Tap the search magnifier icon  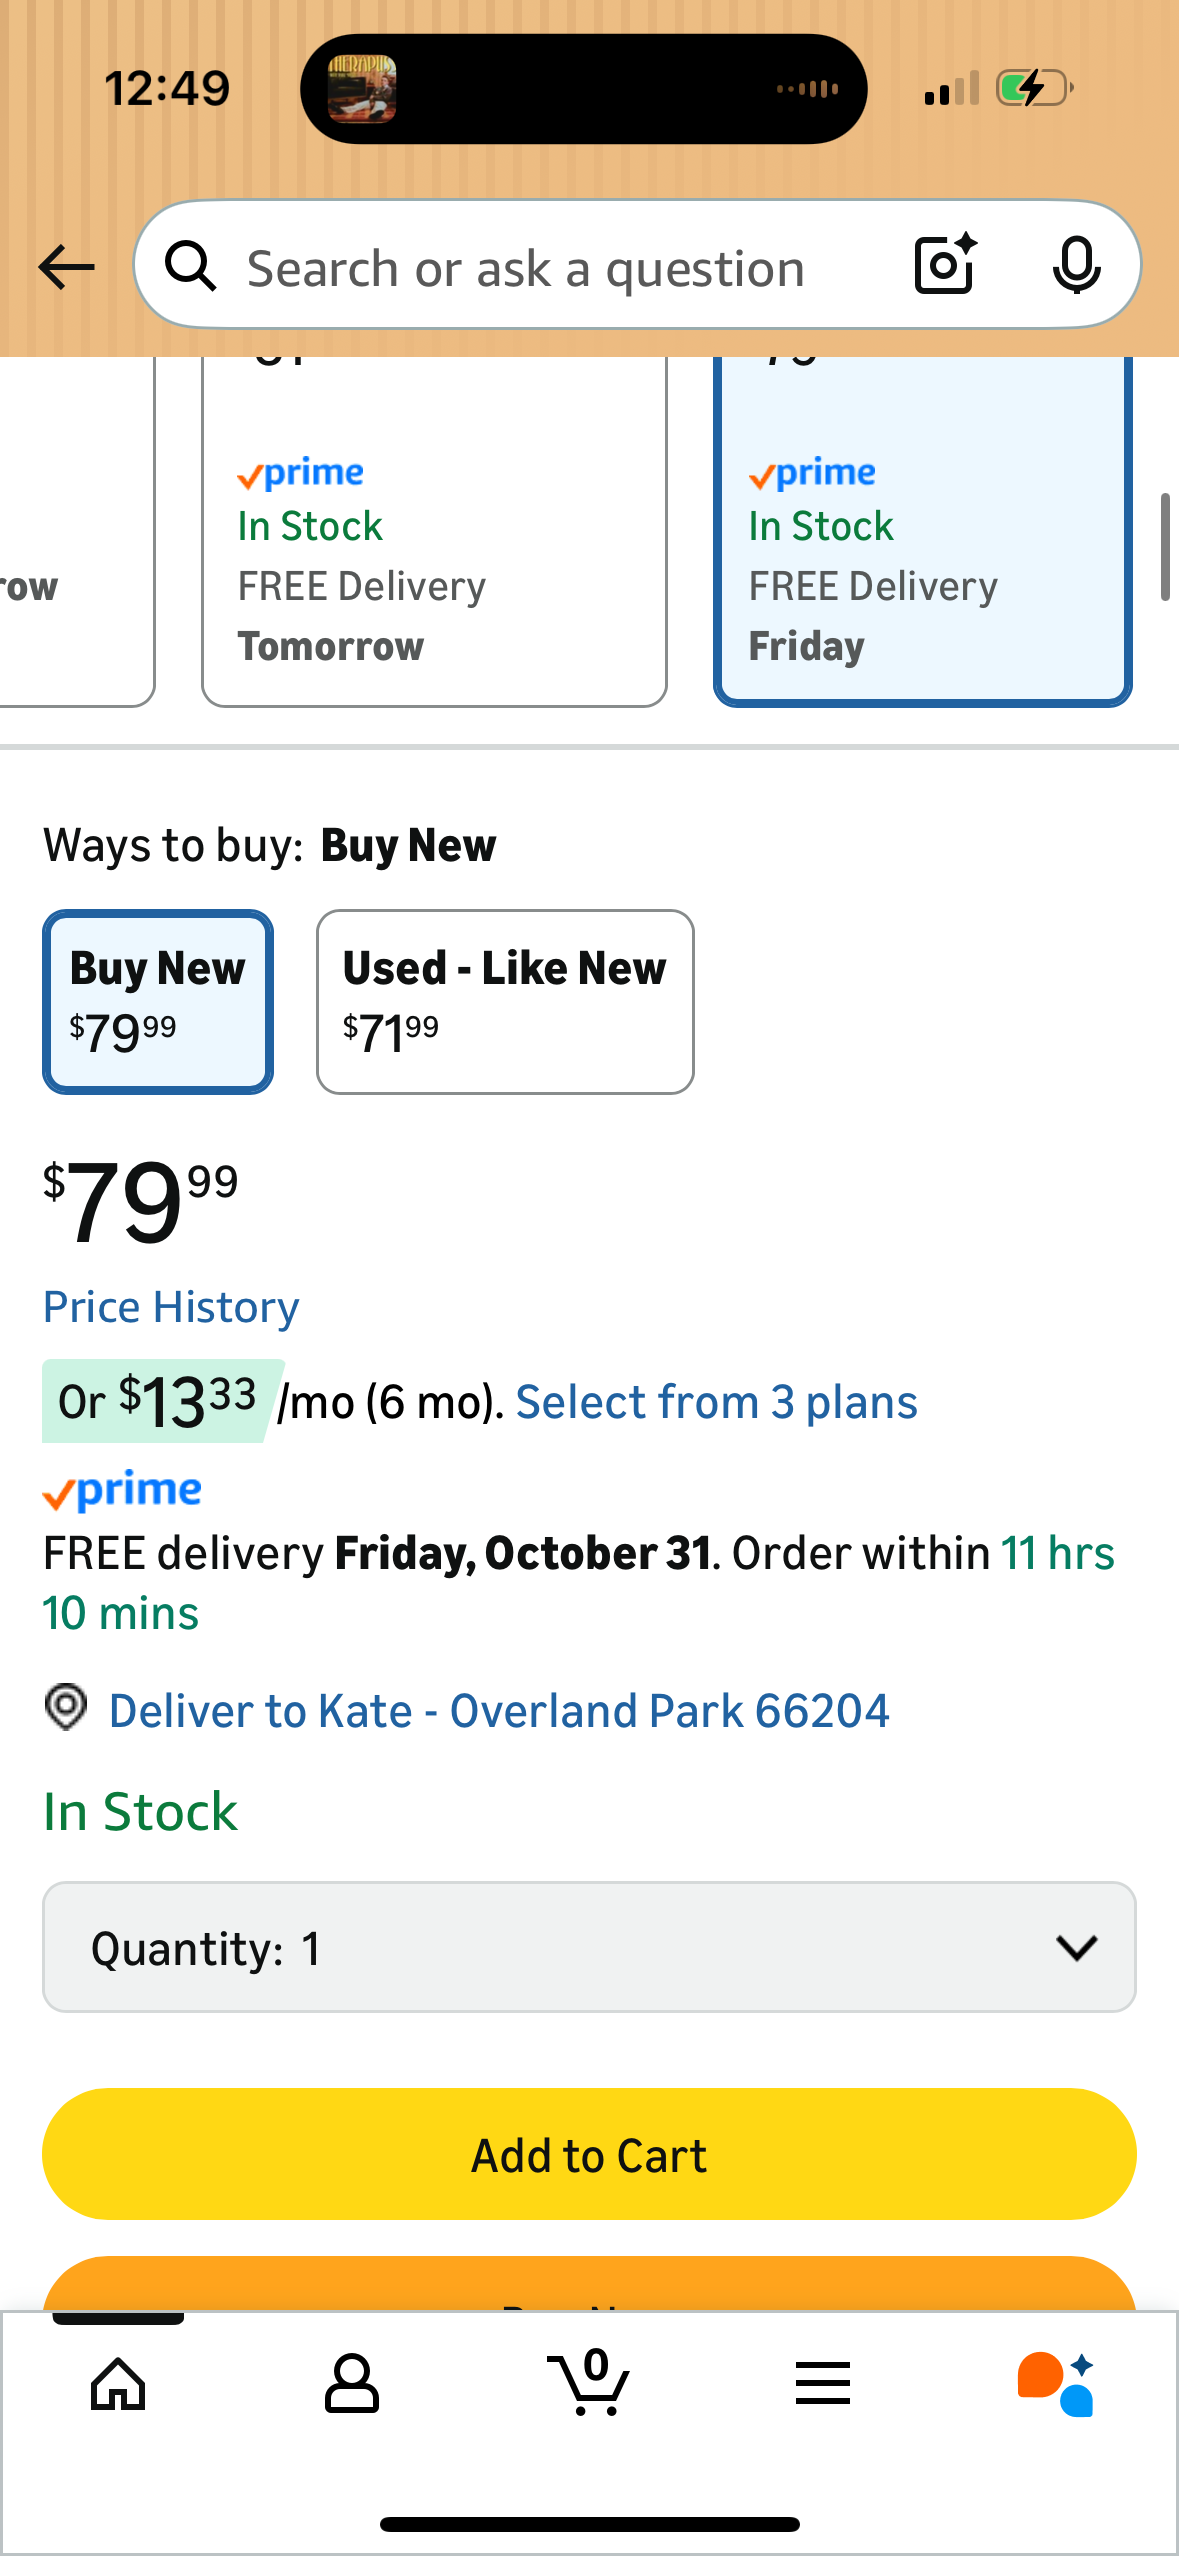[190, 267]
